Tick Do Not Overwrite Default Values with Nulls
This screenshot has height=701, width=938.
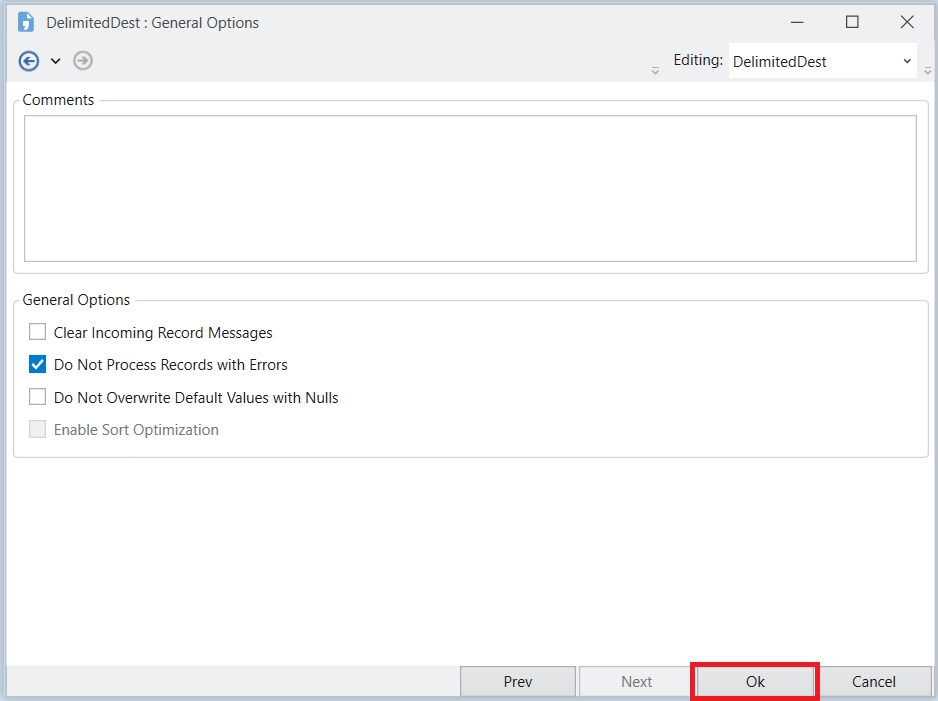38,397
